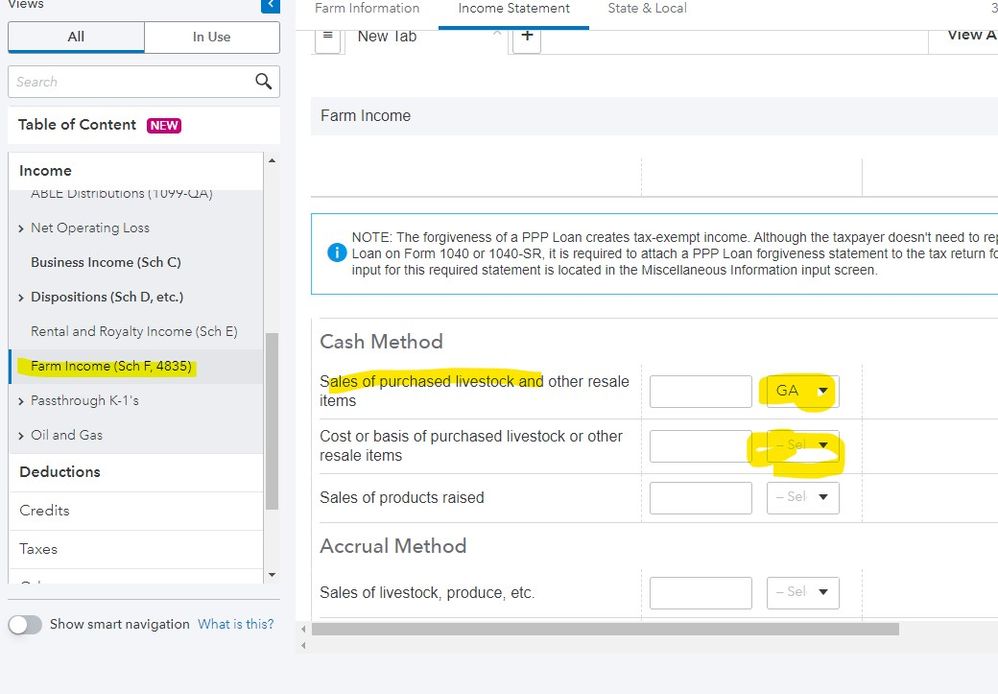This screenshot has width=998, height=694.
Task: Click the search magnifier icon
Action: point(263,82)
